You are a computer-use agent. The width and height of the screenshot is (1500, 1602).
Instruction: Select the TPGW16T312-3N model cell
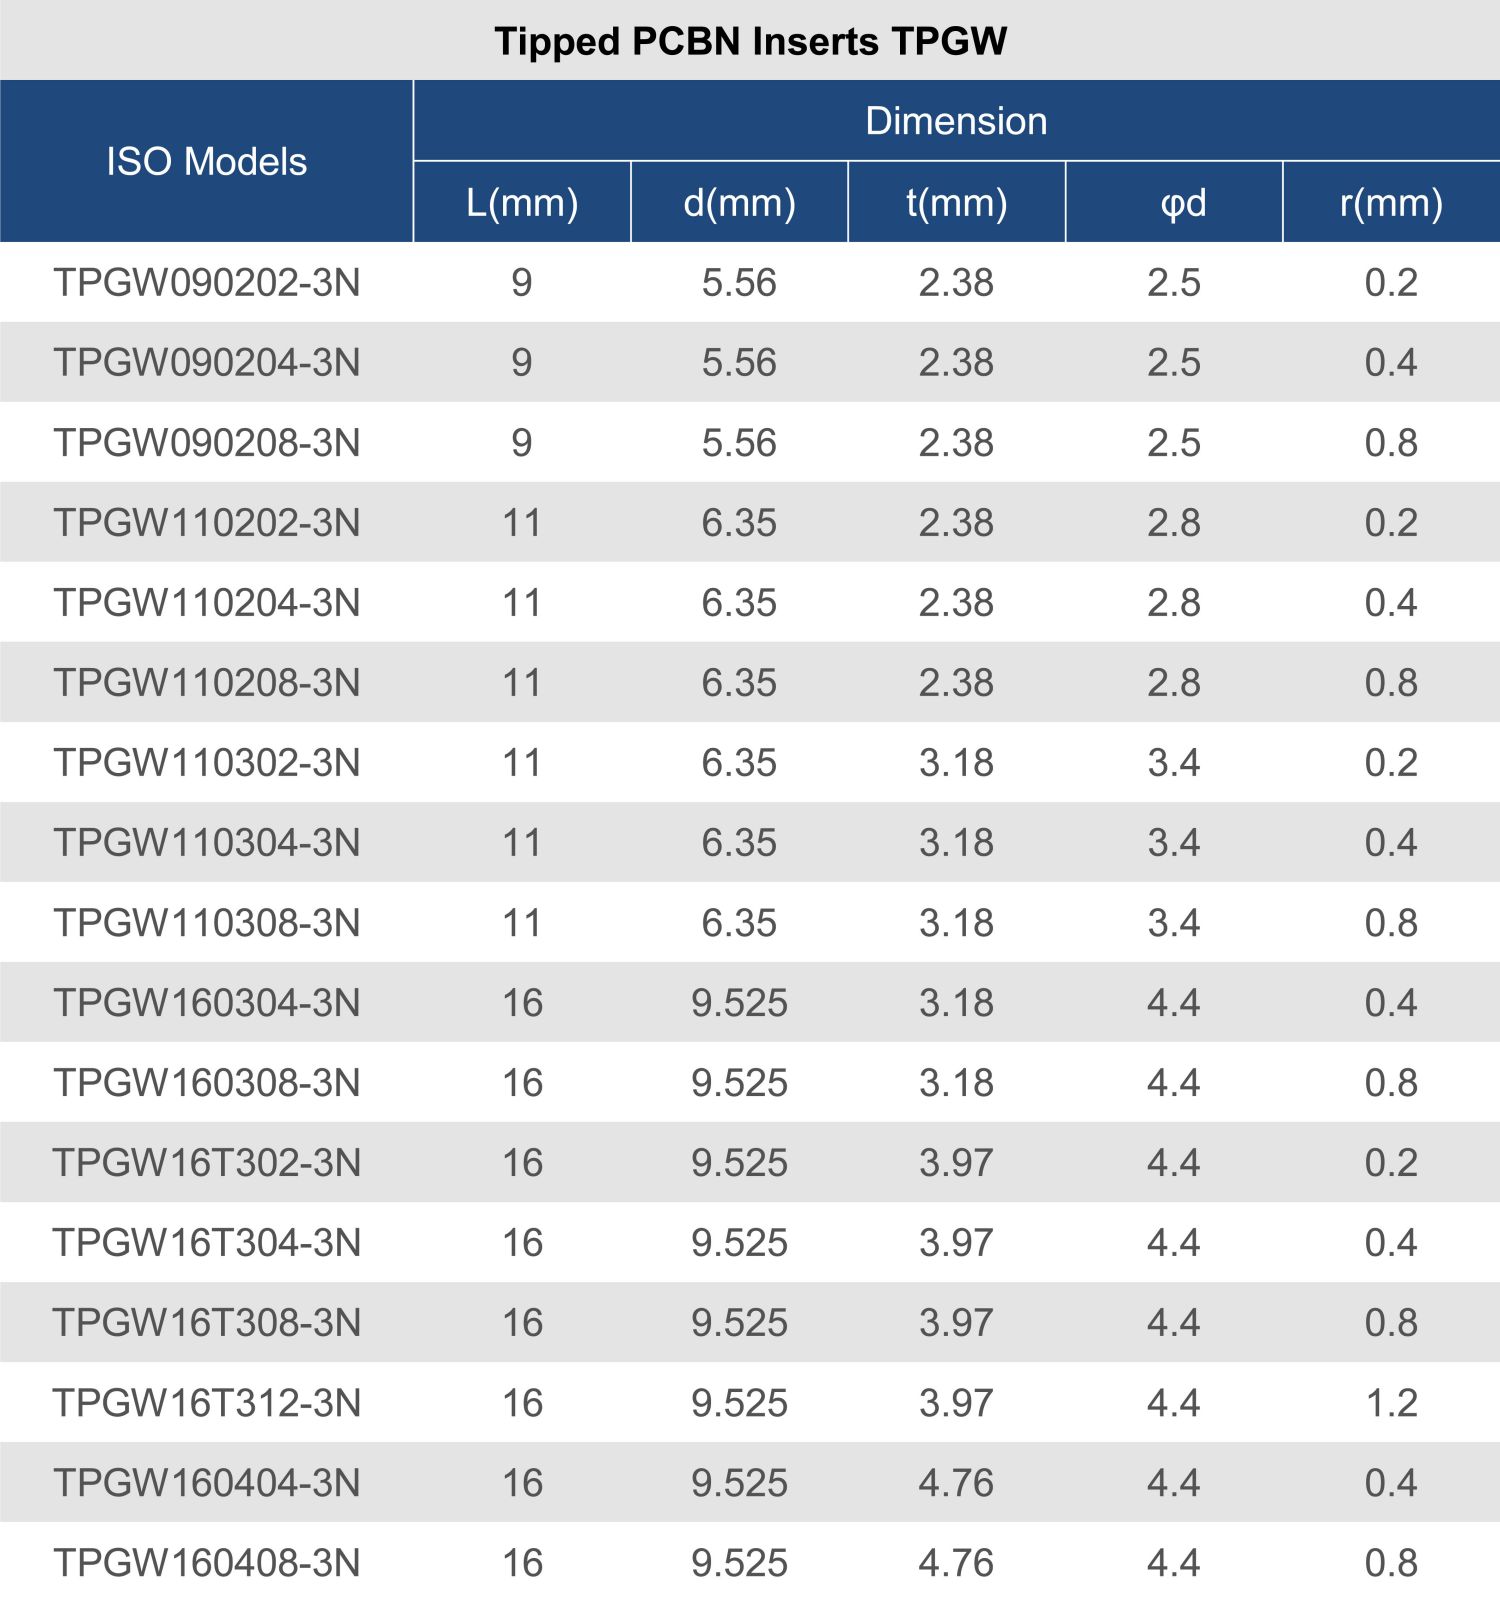point(207,1403)
